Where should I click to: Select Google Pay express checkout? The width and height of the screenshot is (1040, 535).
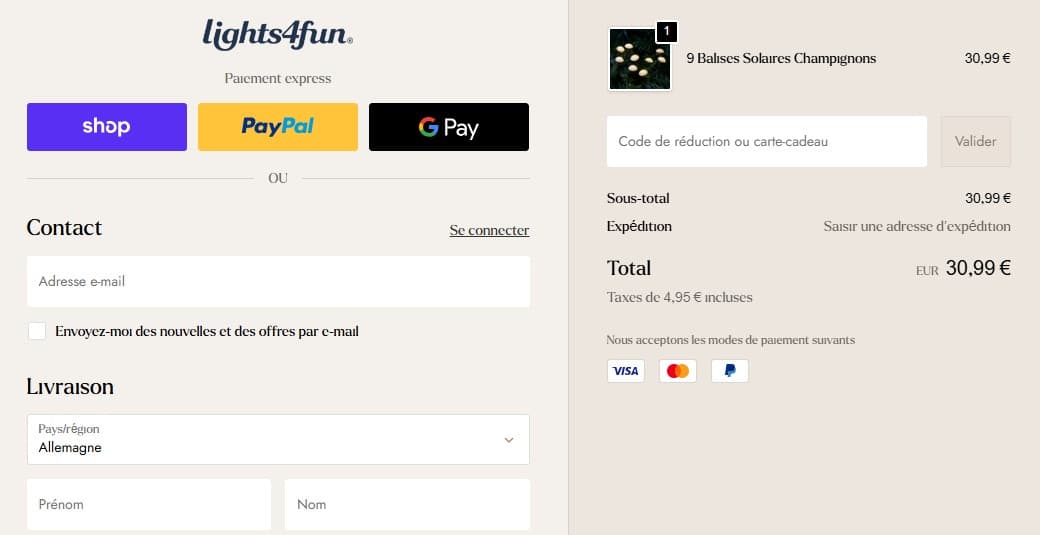[x=449, y=127]
